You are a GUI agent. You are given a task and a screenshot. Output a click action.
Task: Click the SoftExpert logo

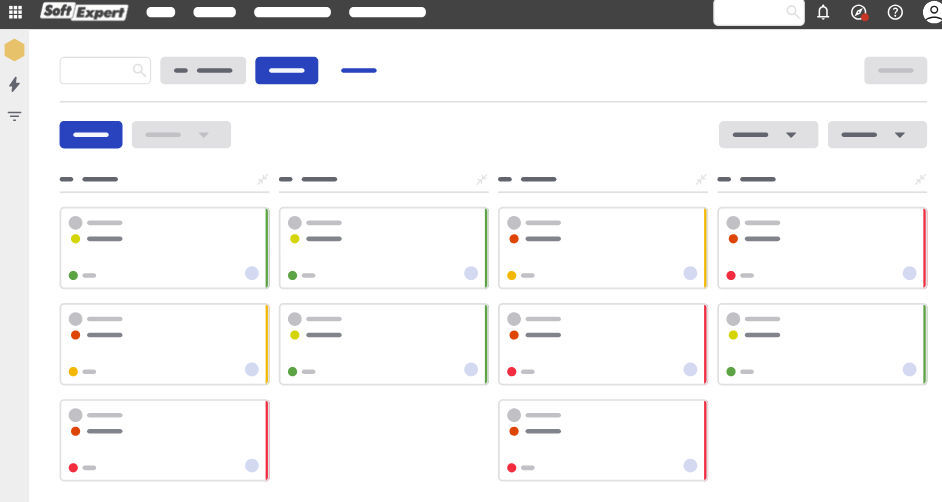tap(84, 12)
